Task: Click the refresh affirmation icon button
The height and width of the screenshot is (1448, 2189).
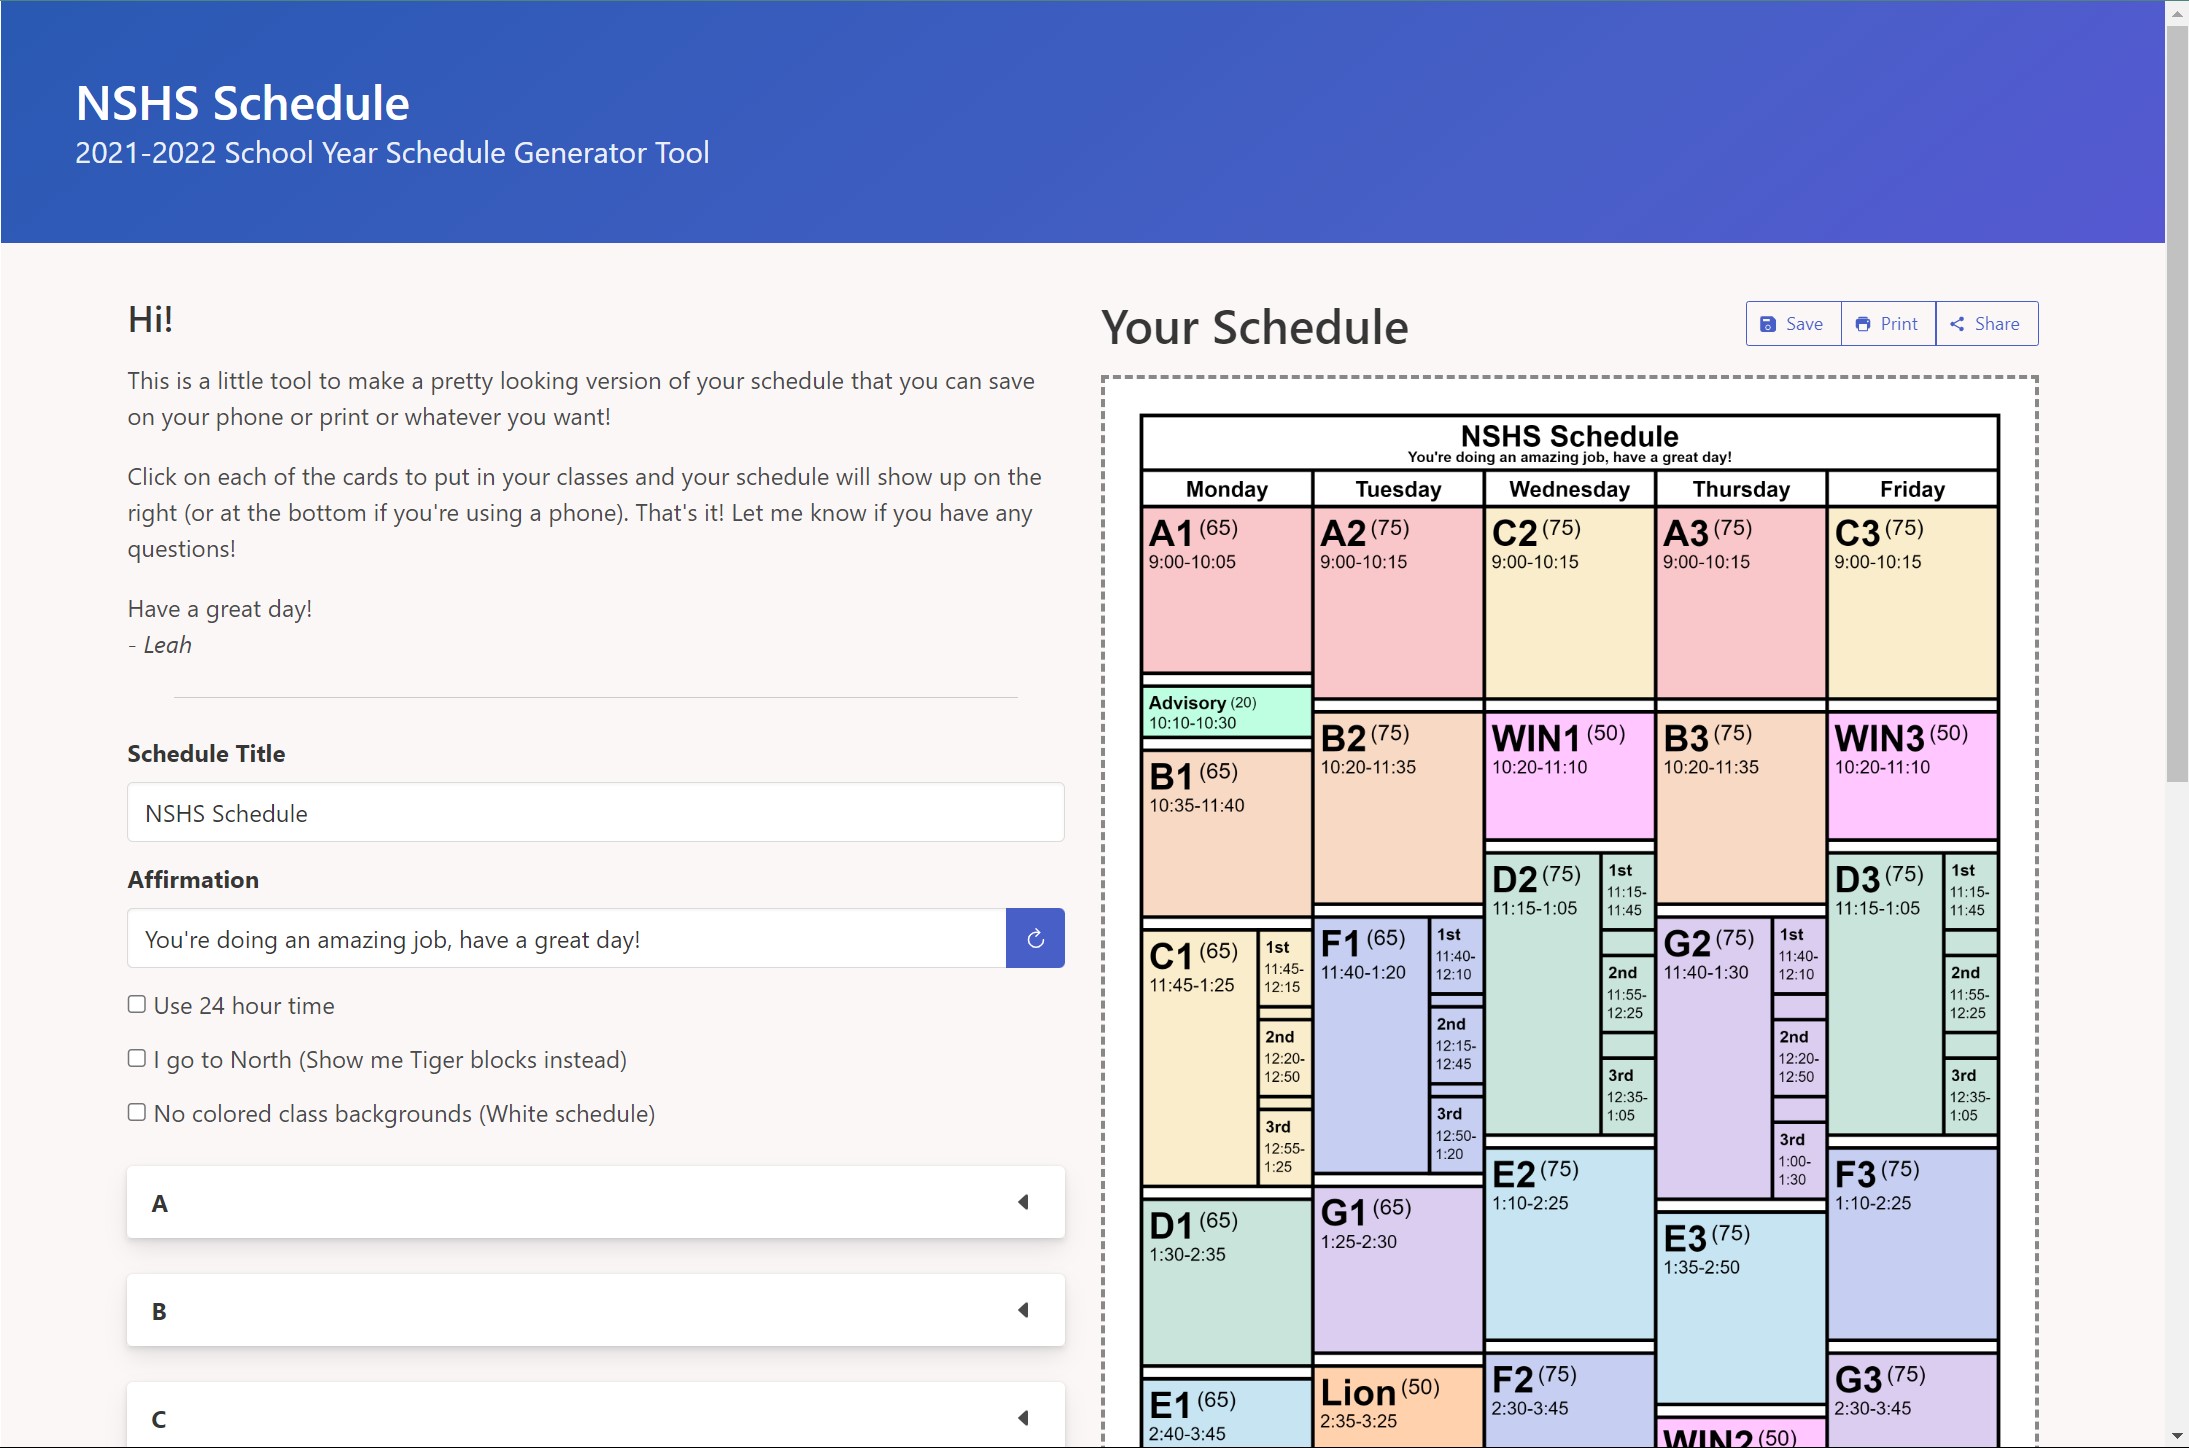Action: coord(1035,938)
